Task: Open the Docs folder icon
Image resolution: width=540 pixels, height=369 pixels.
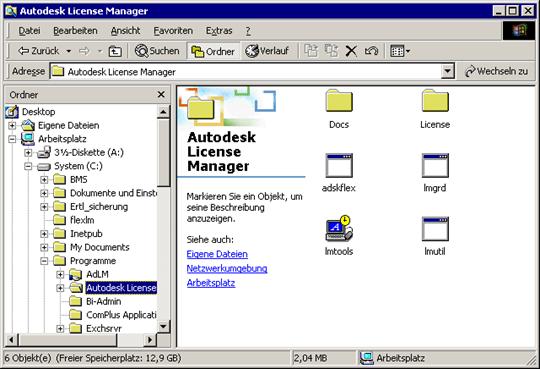Action: pyautogui.click(x=339, y=101)
